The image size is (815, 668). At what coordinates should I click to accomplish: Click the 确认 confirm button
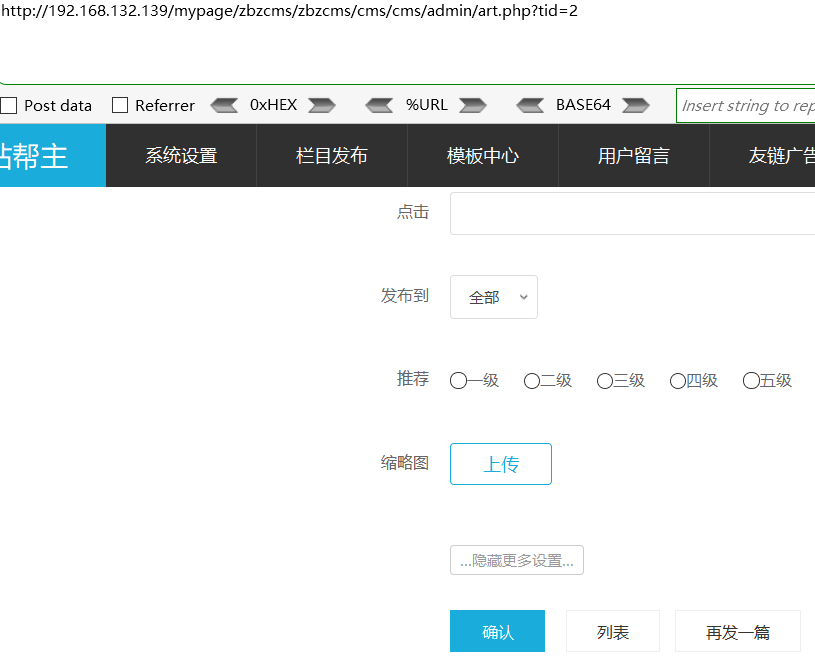pos(497,631)
